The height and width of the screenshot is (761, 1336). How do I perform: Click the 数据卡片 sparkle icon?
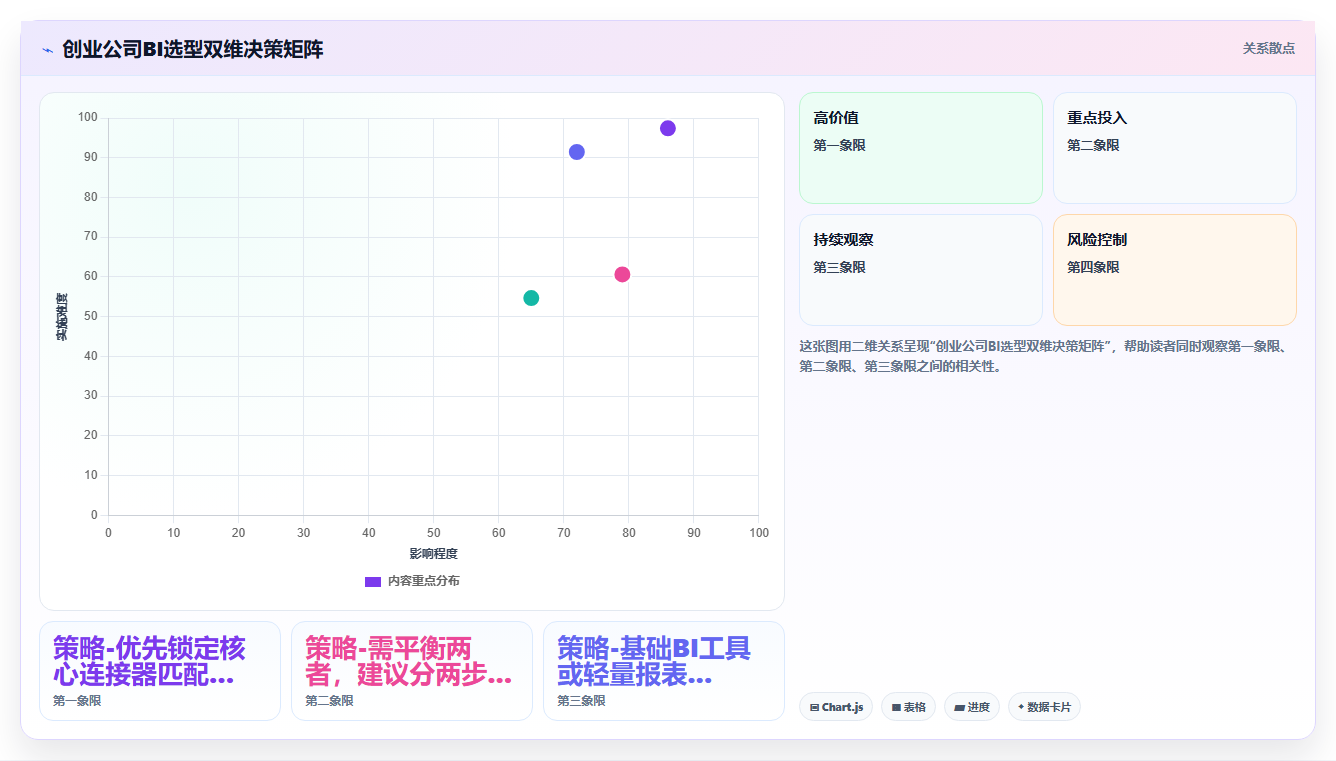pyautogui.click(x=1021, y=707)
